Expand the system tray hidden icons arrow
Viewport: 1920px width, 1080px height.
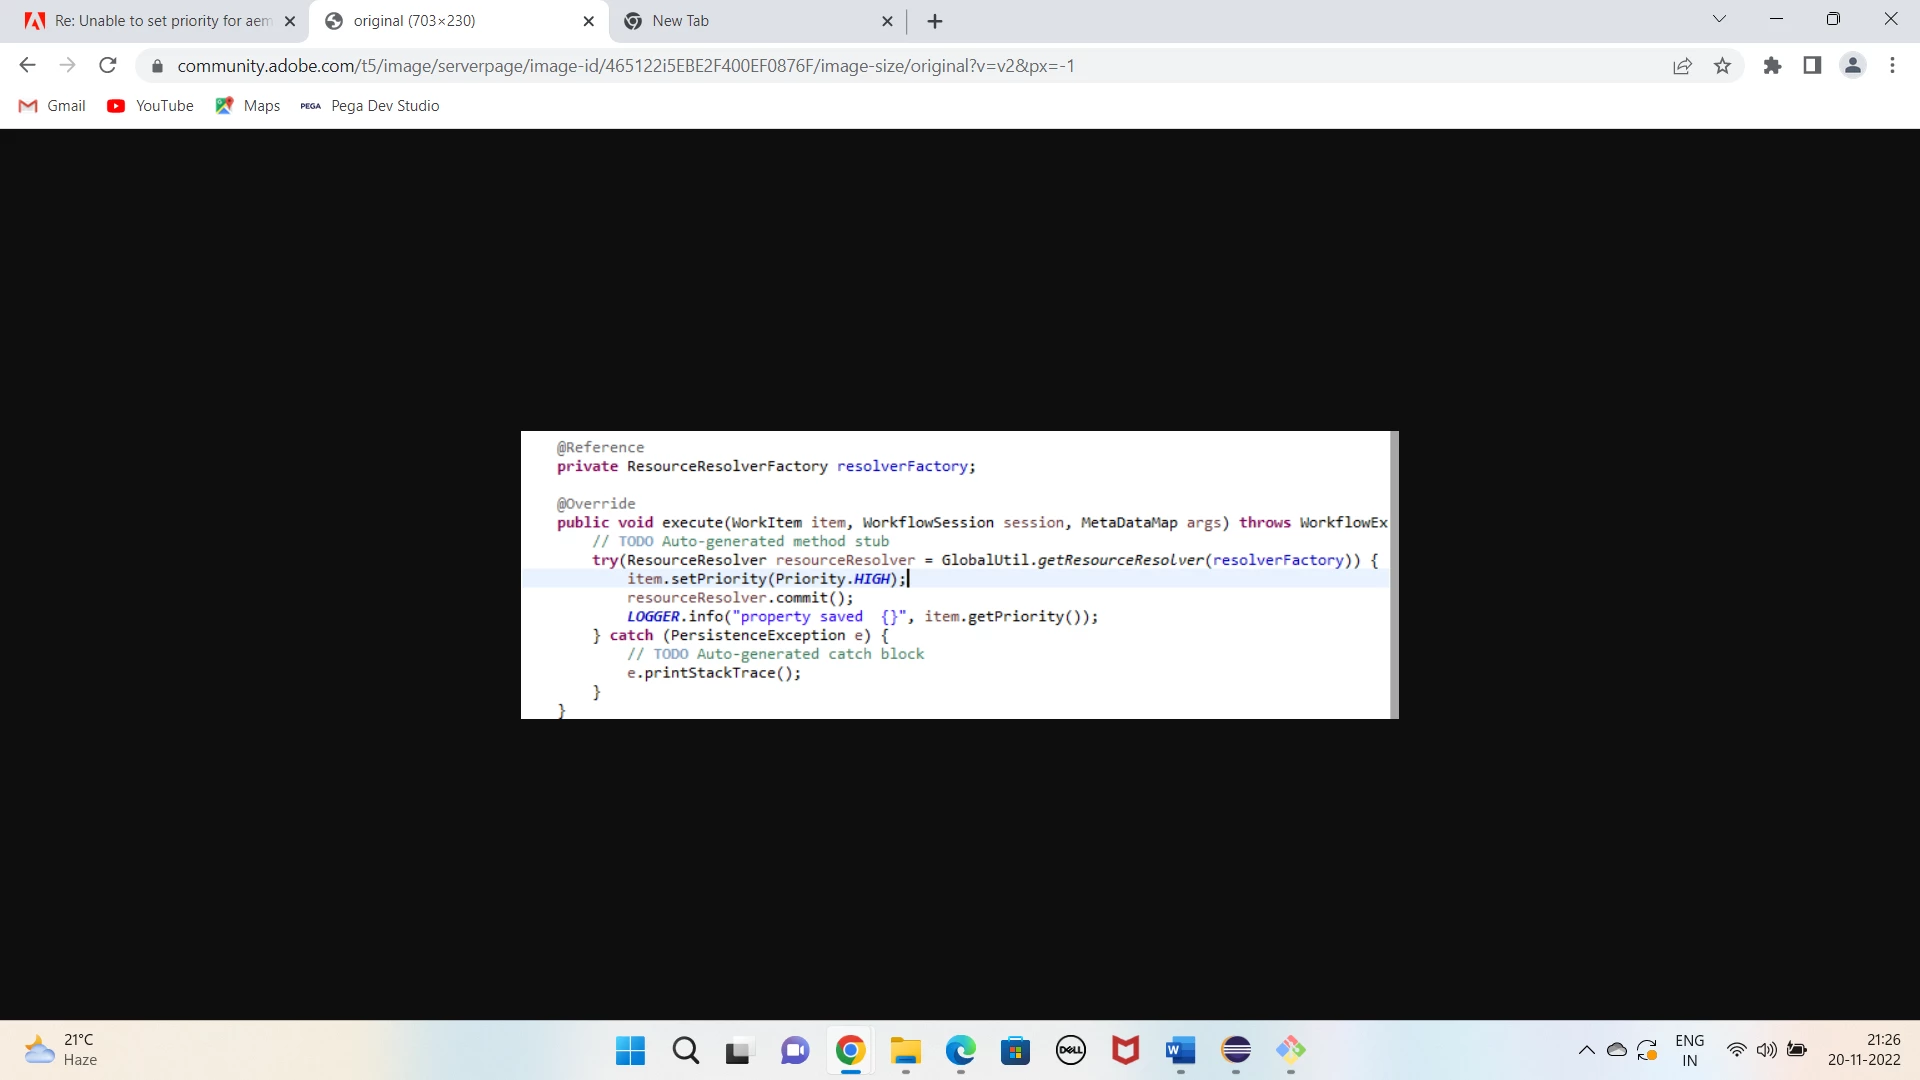pyautogui.click(x=1586, y=1050)
